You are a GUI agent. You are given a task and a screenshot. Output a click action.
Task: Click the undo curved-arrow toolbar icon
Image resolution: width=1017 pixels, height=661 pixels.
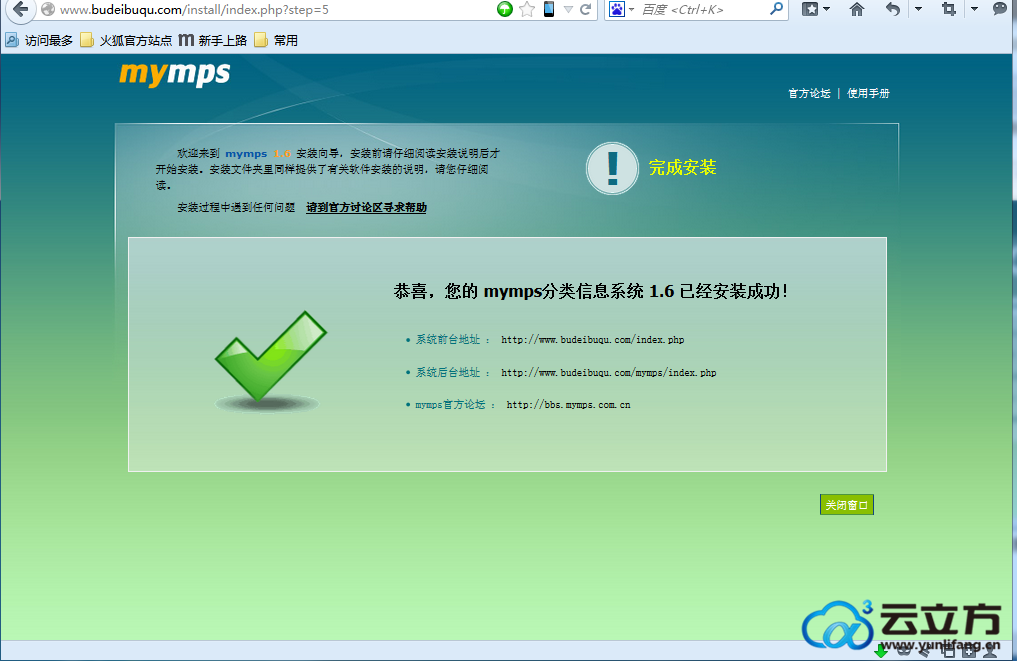click(893, 9)
